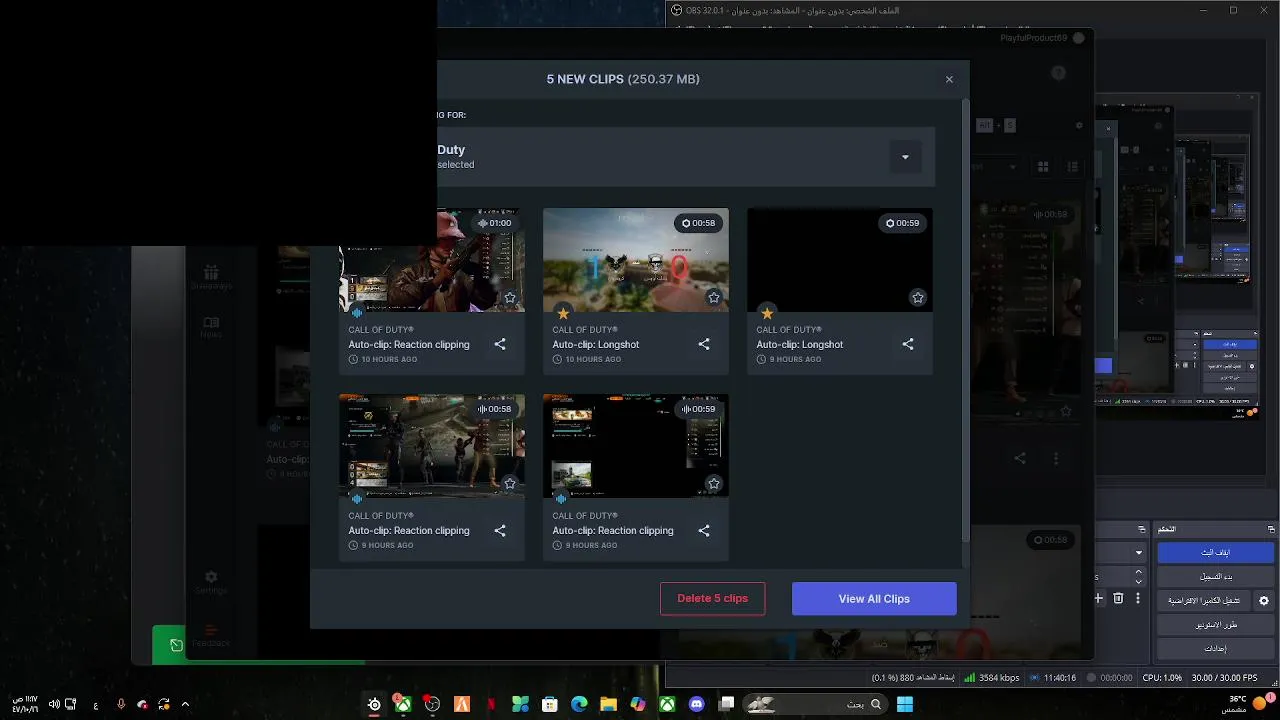1280x720 pixels.
Task: Open Copilot from the taskbar
Action: pos(638,704)
